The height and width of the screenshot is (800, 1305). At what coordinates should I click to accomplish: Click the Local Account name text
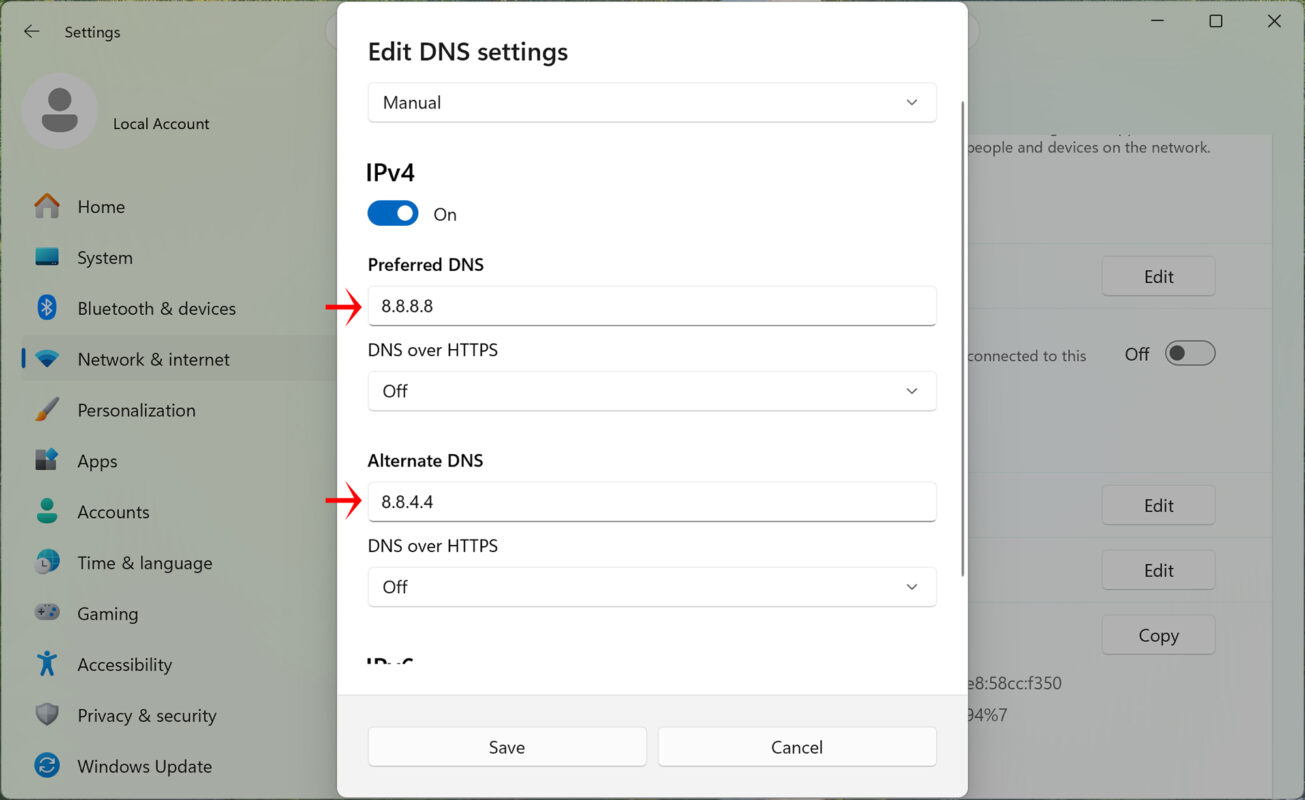(x=161, y=124)
